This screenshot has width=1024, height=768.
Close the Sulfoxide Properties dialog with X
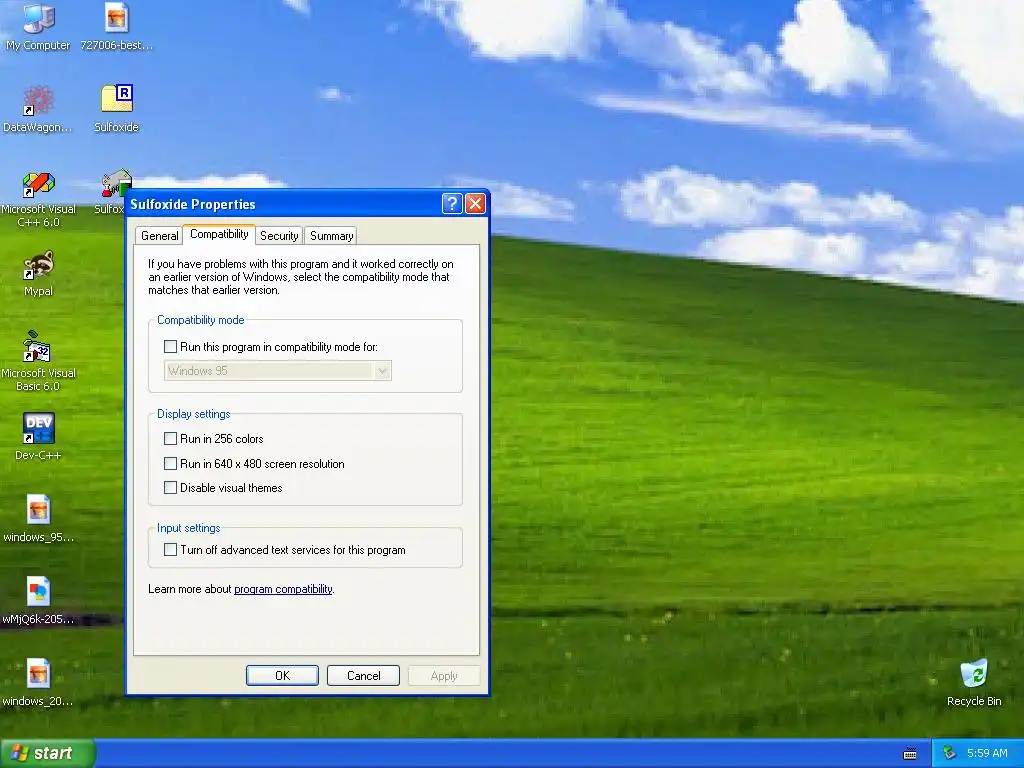(475, 204)
